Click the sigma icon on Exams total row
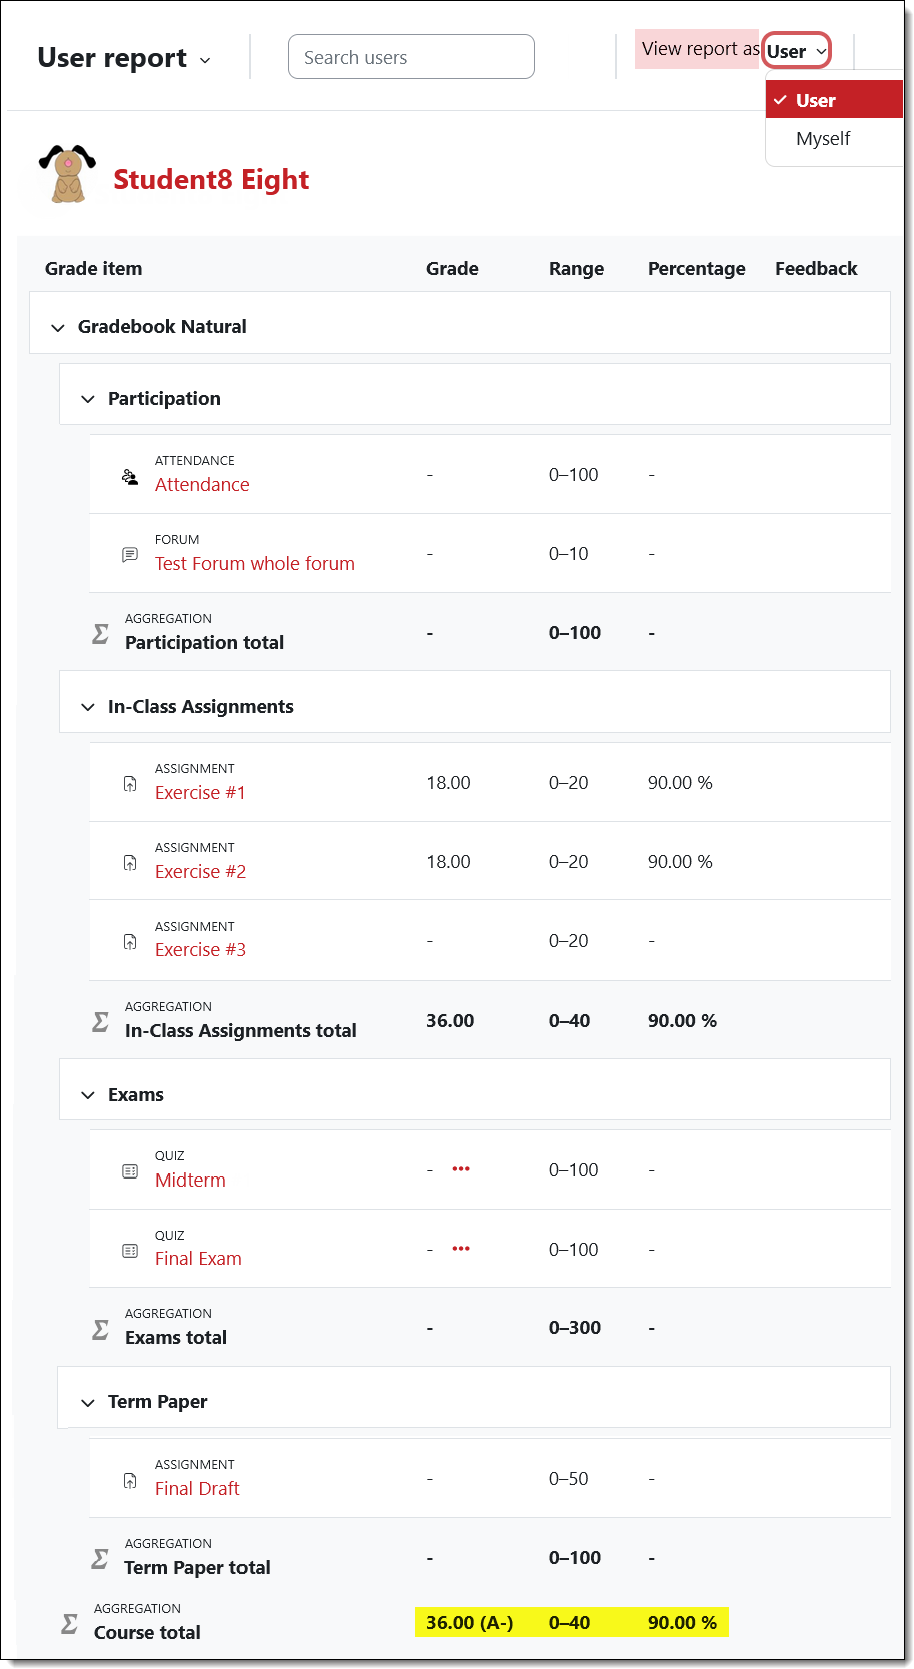 click(100, 1327)
